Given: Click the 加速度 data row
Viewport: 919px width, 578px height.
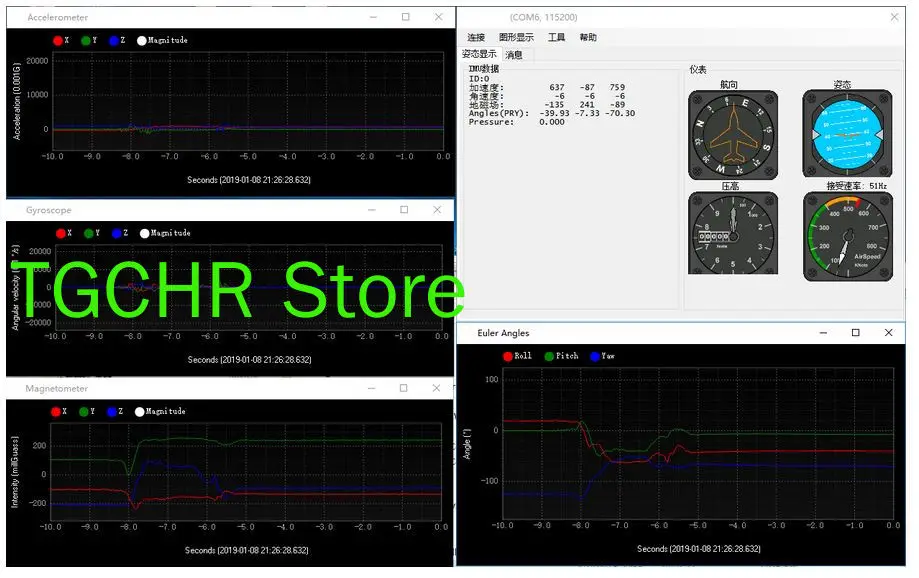Looking at the screenshot, I should pyautogui.click(x=547, y=87).
